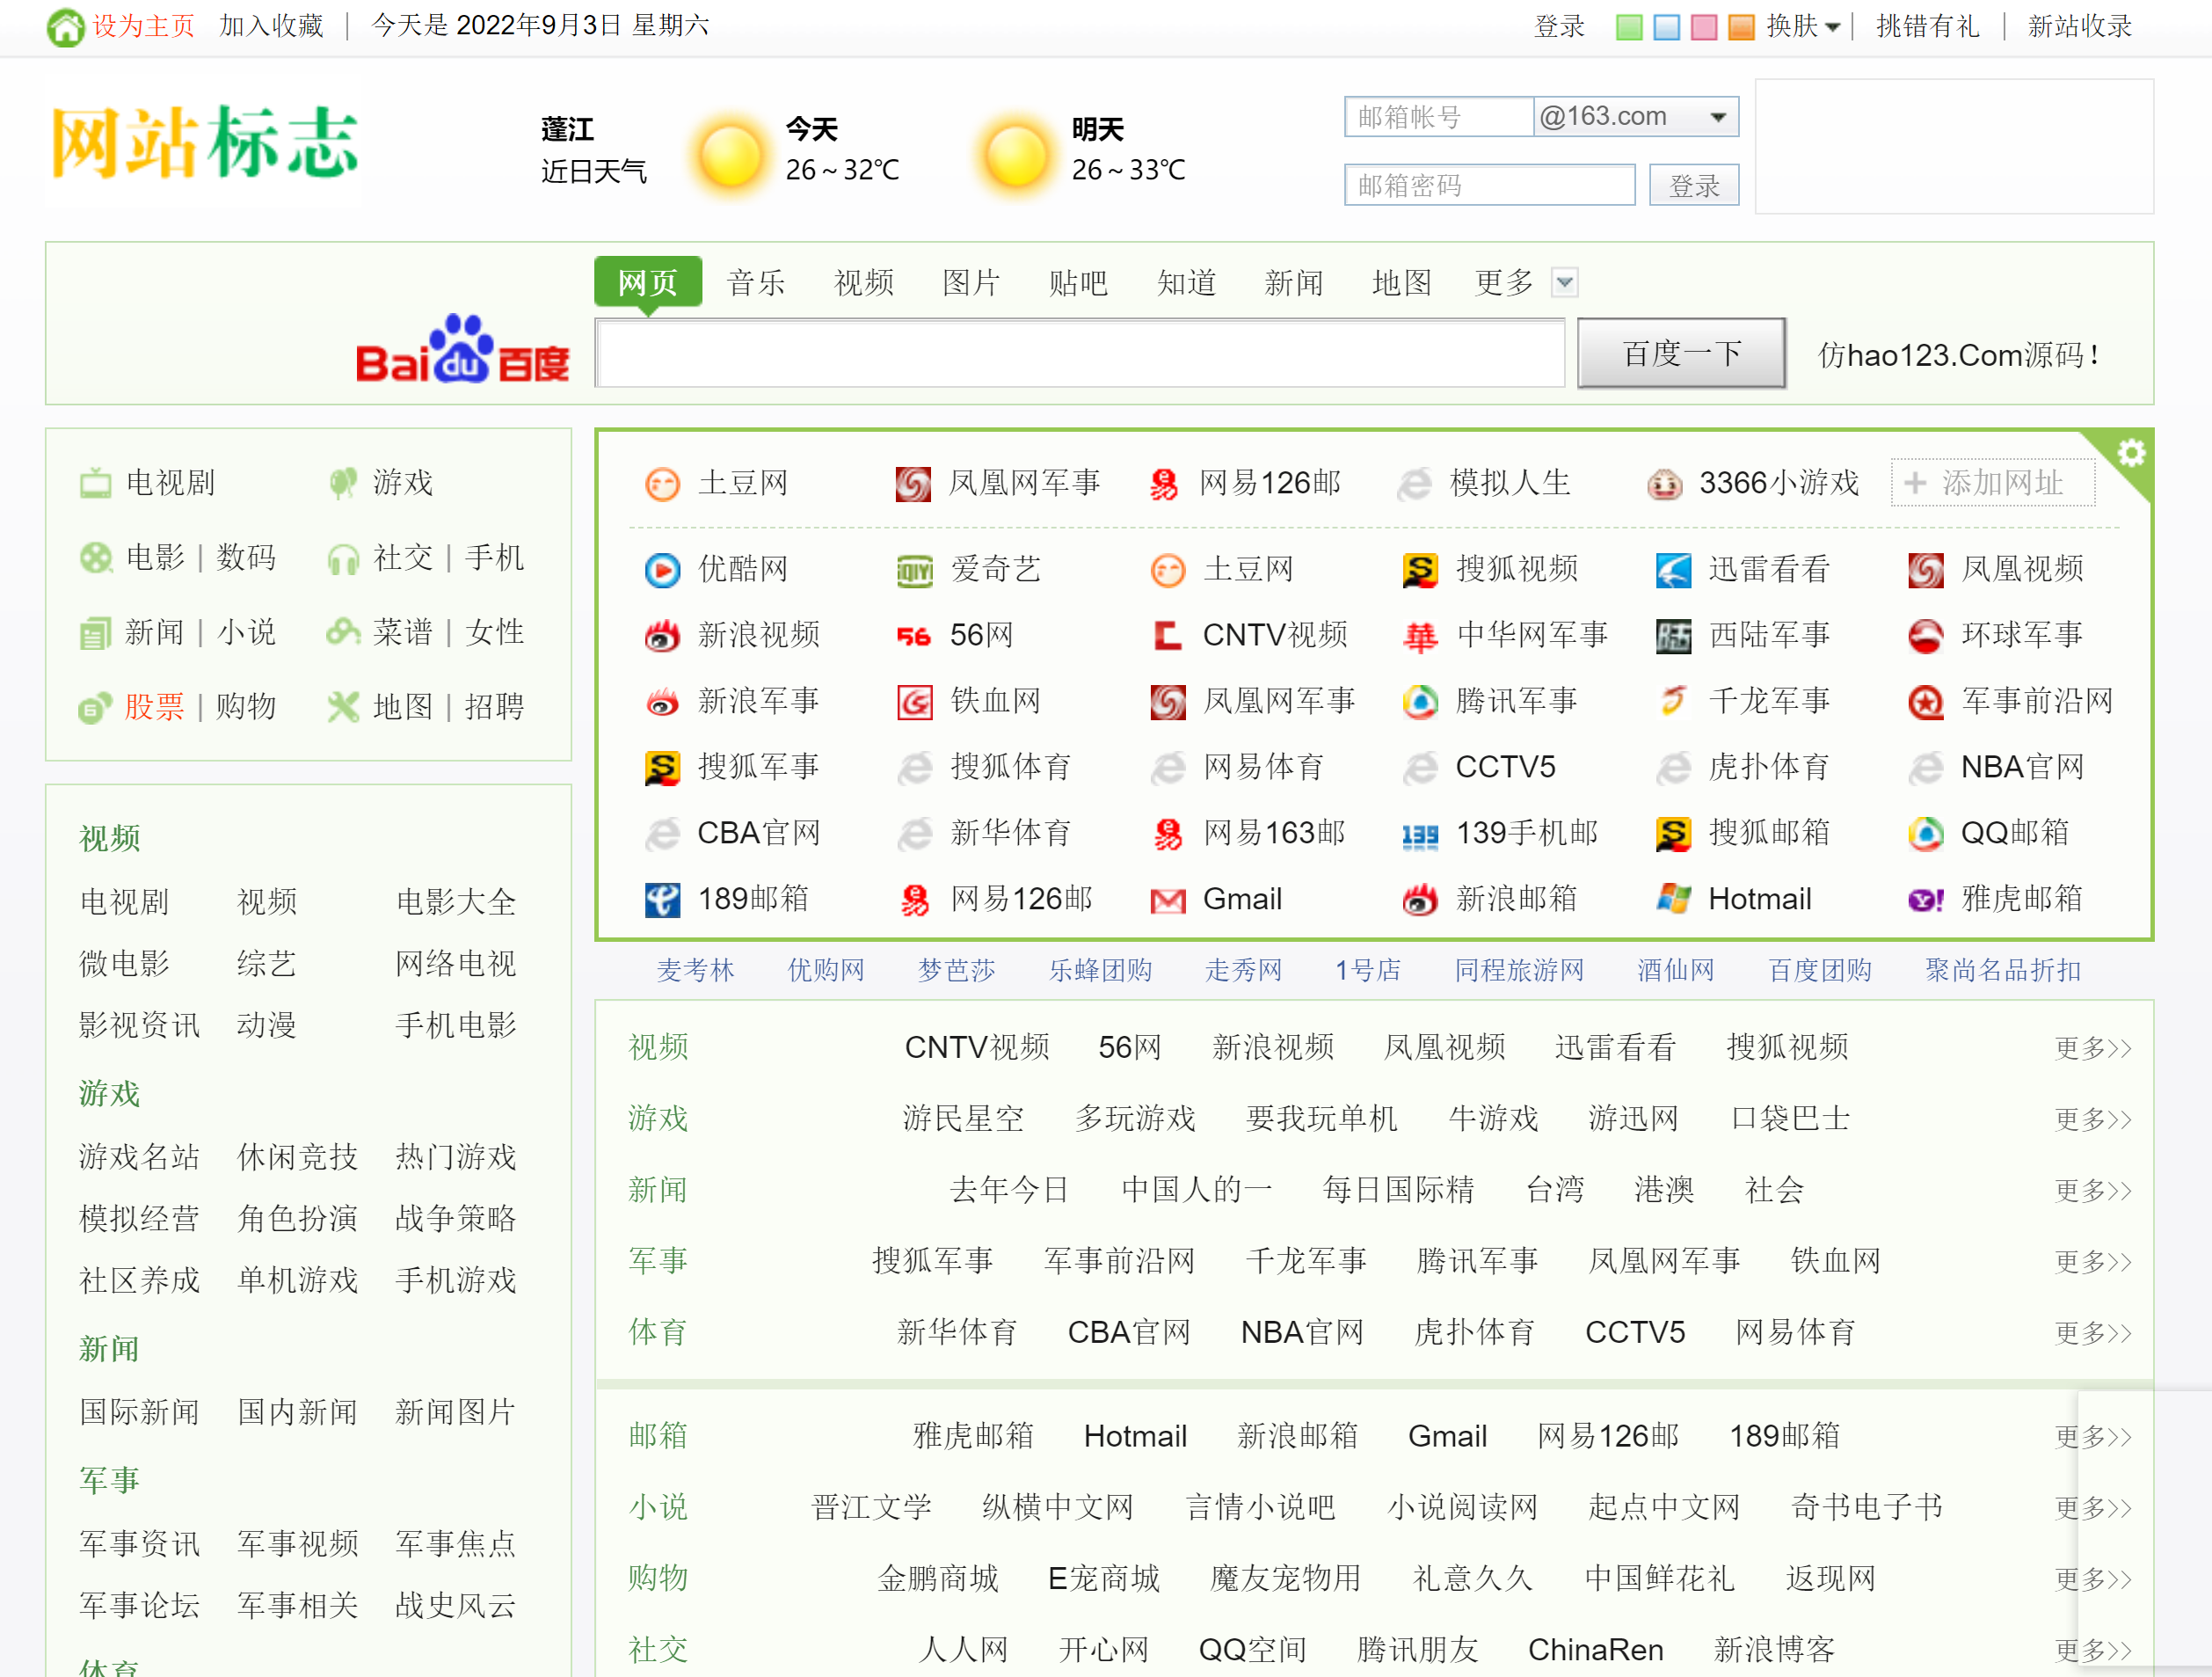Screen dimensions: 2212x1677
Task: Click the 西陆军事 icon
Action: point(1673,636)
